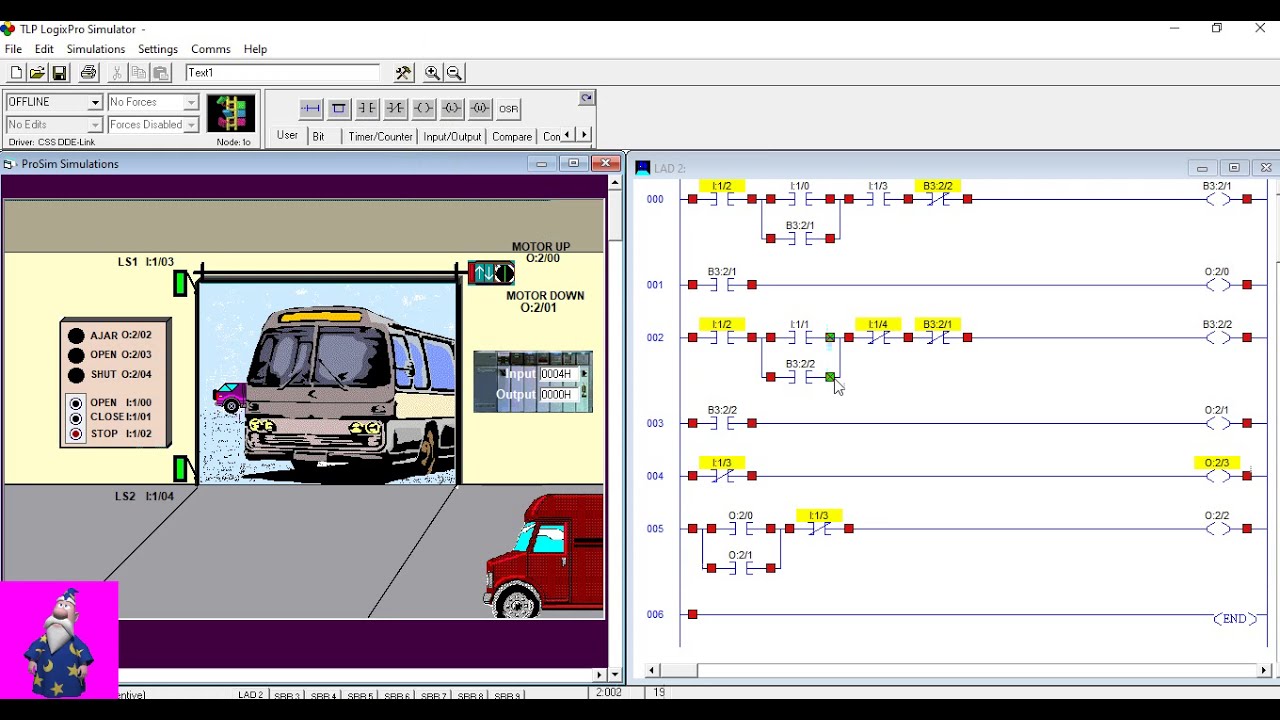Click the green LS2 limit switch
This screenshot has height=720, width=1280.
click(180, 468)
